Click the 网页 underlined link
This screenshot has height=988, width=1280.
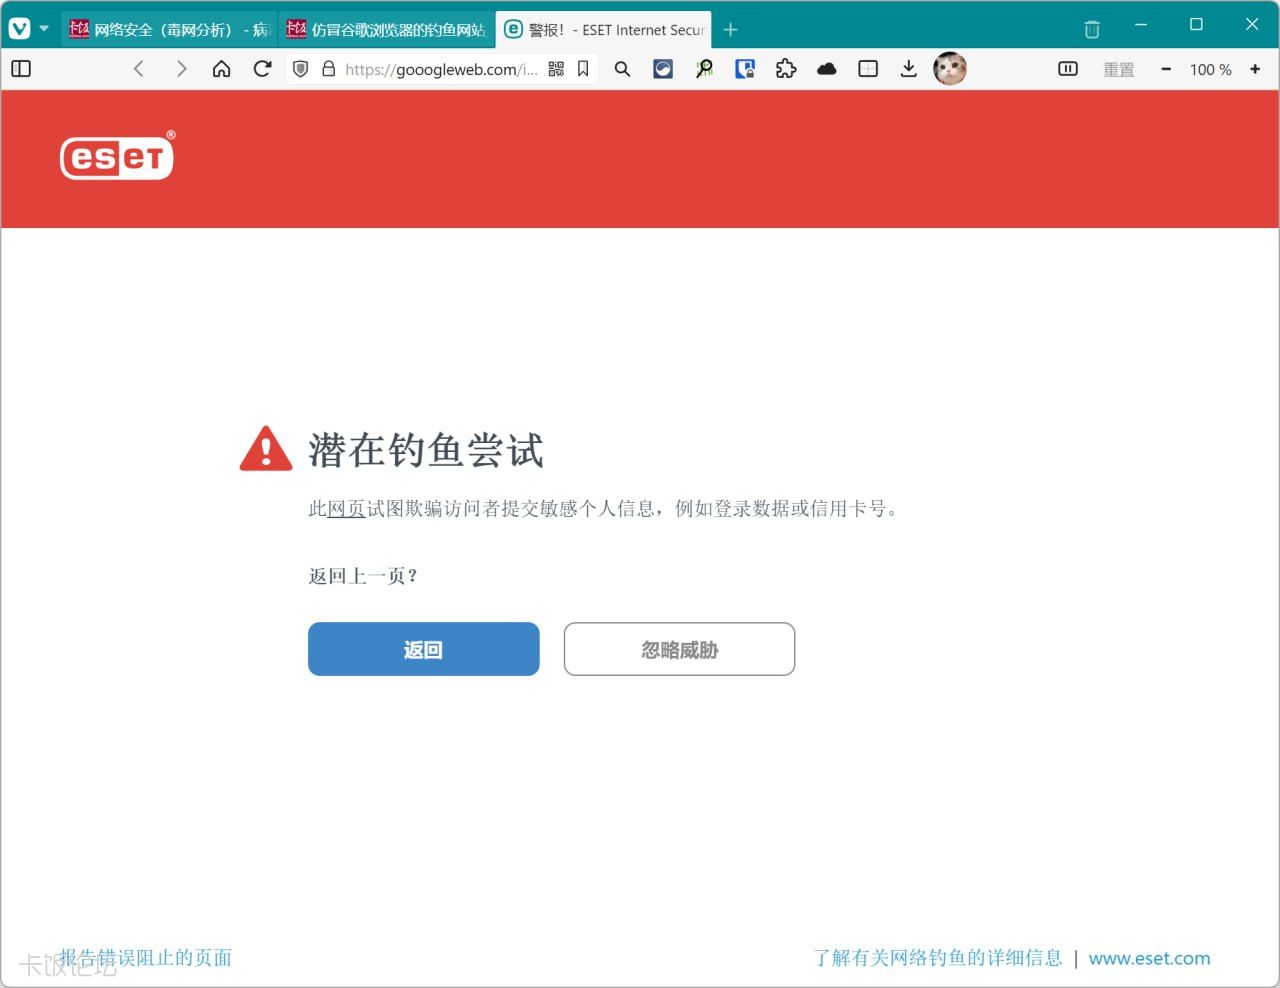coord(346,509)
